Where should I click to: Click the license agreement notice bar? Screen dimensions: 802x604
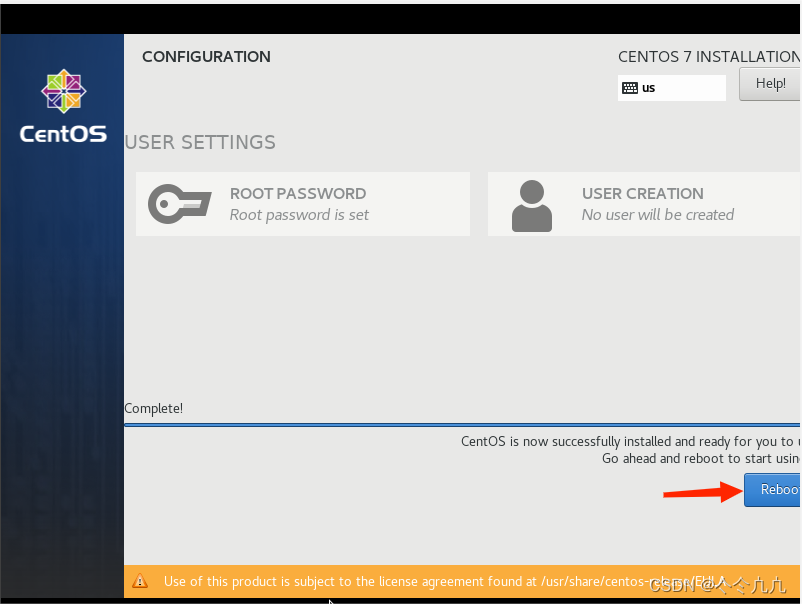462,581
